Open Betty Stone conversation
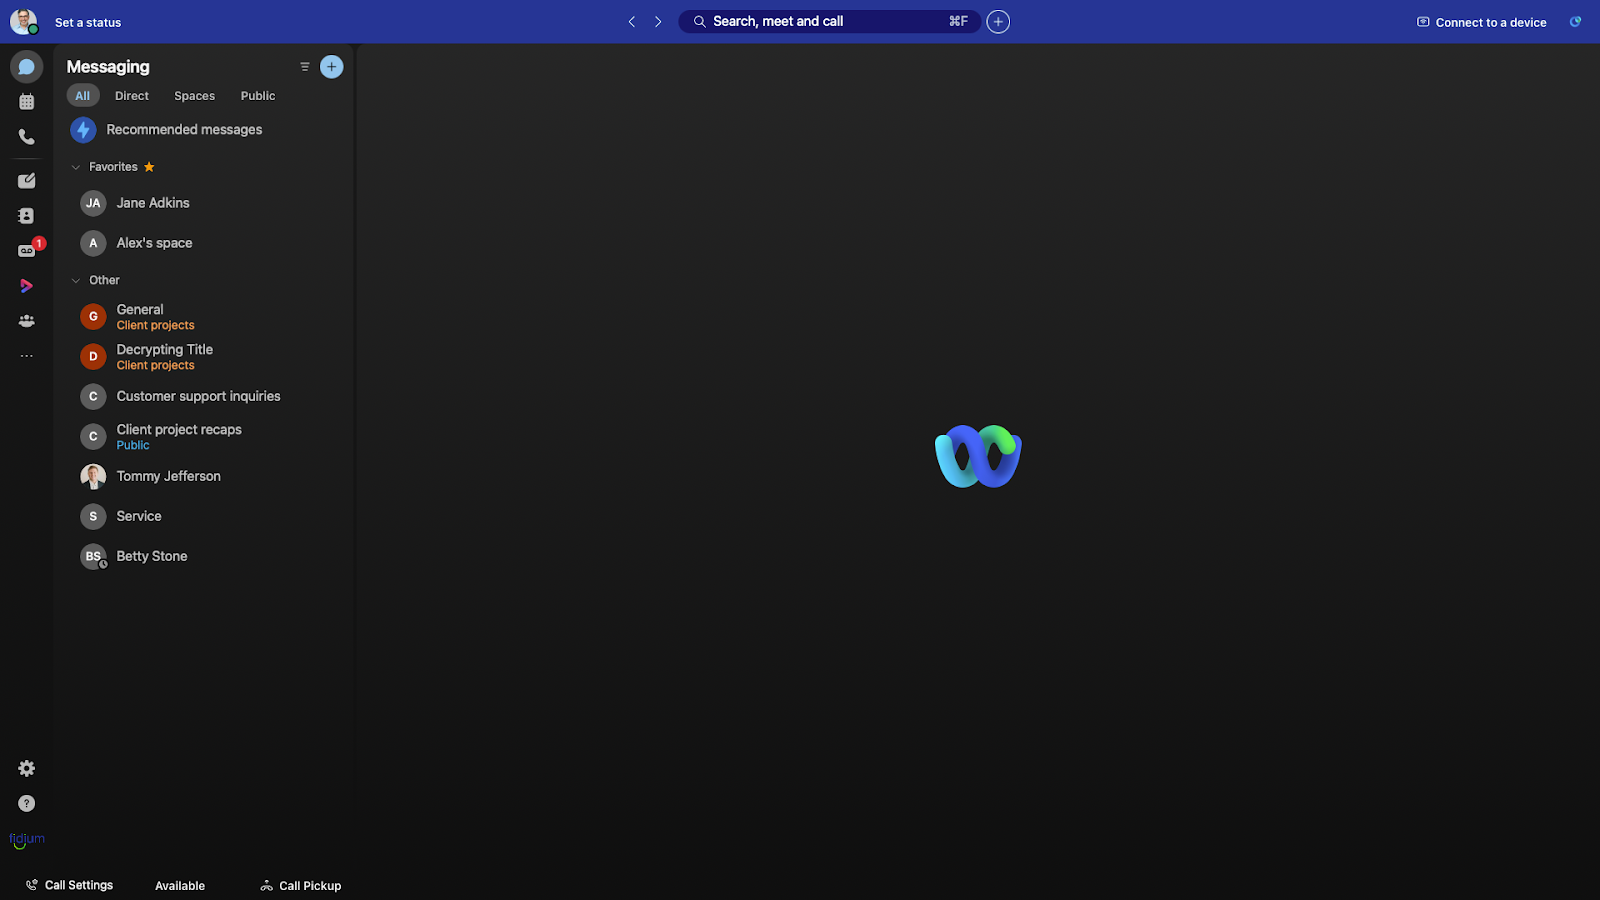Image resolution: width=1600 pixels, height=900 pixels. point(205,557)
